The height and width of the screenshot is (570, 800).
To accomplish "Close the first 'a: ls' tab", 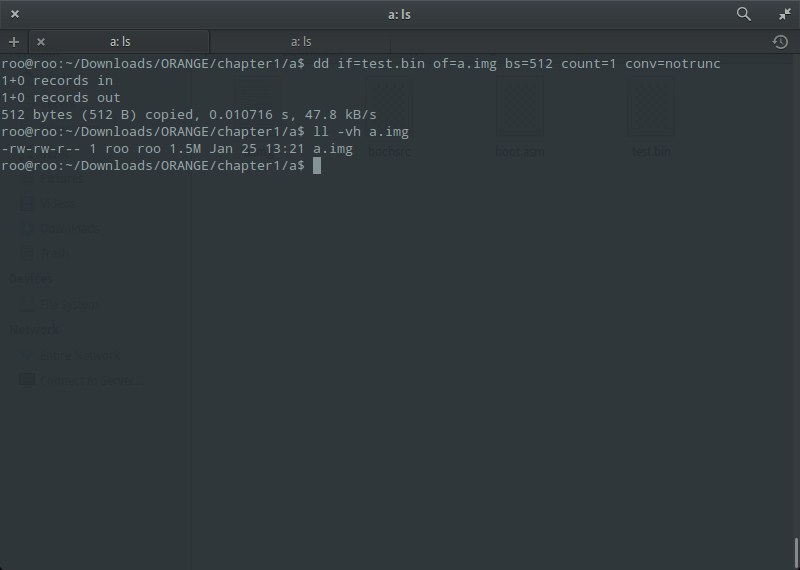I will (40, 42).
